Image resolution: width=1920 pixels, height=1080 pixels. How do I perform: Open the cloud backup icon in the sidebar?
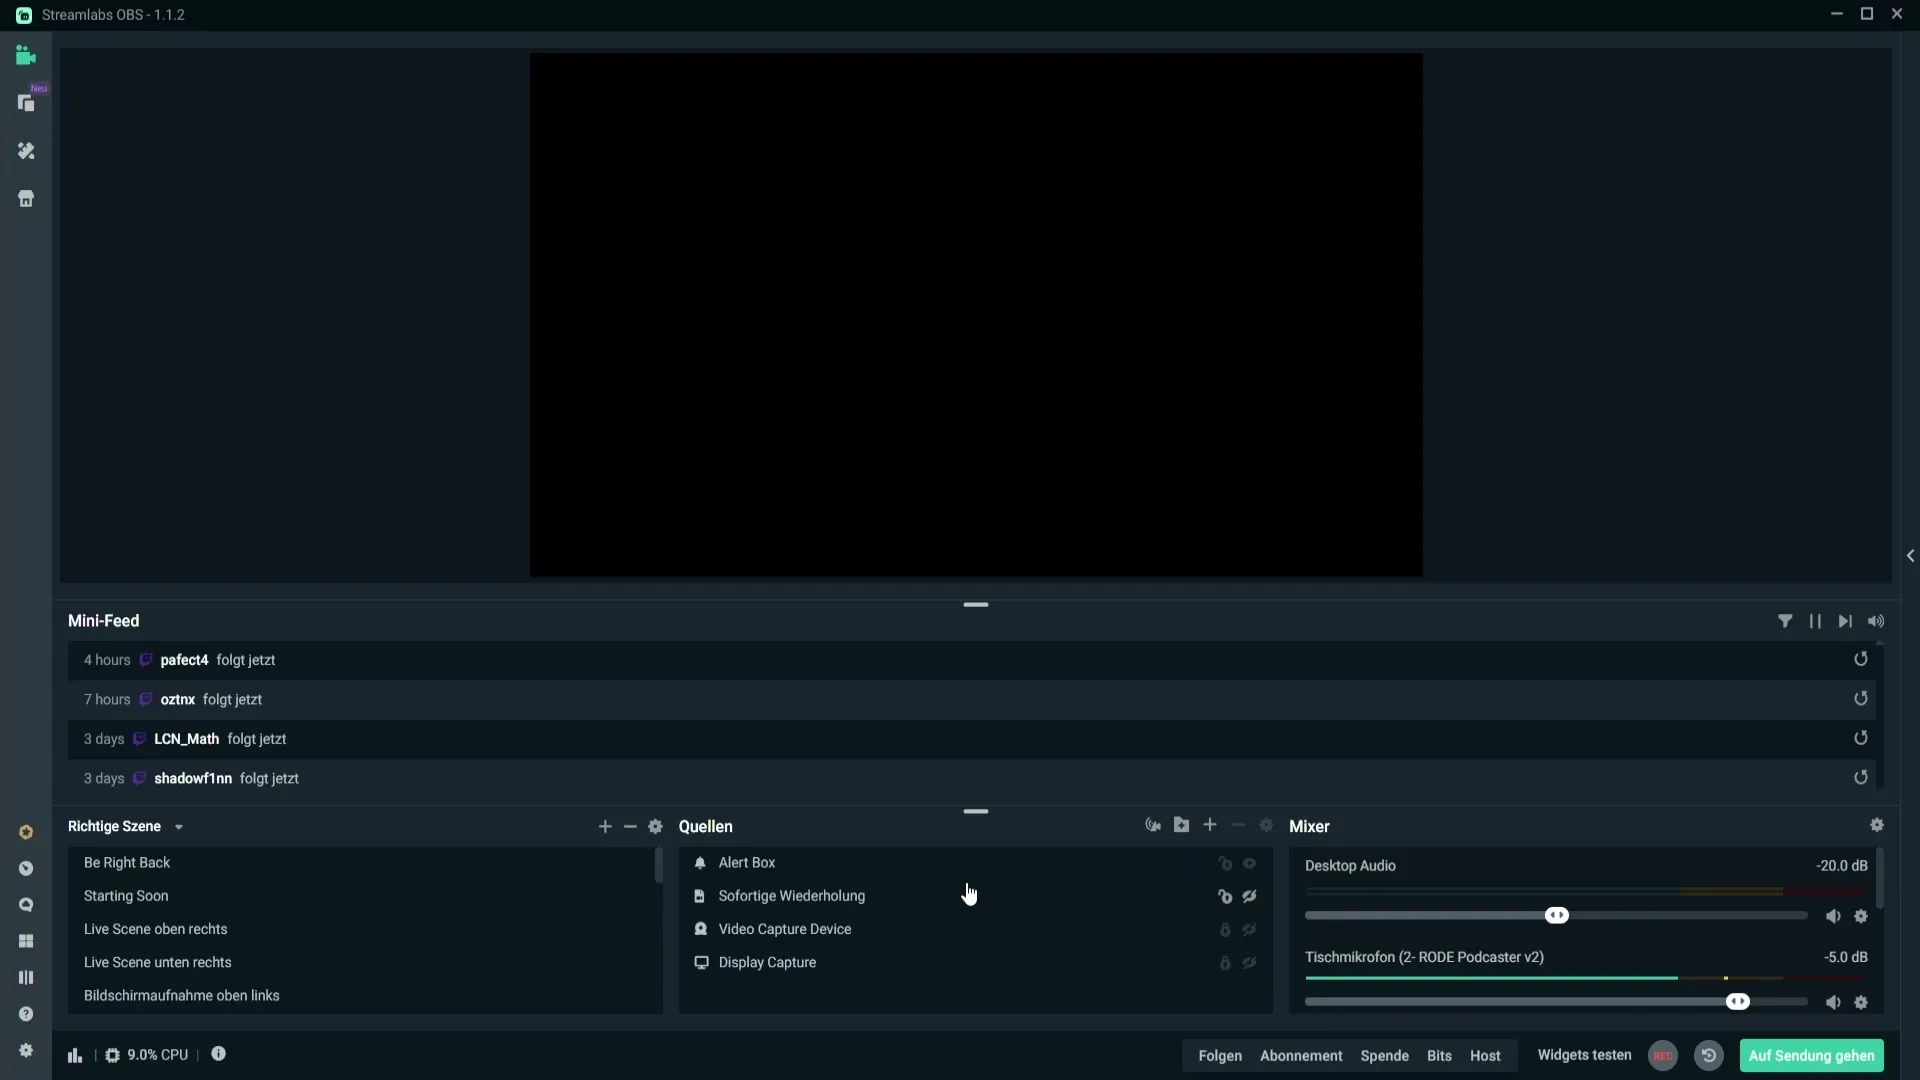[26, 905]
